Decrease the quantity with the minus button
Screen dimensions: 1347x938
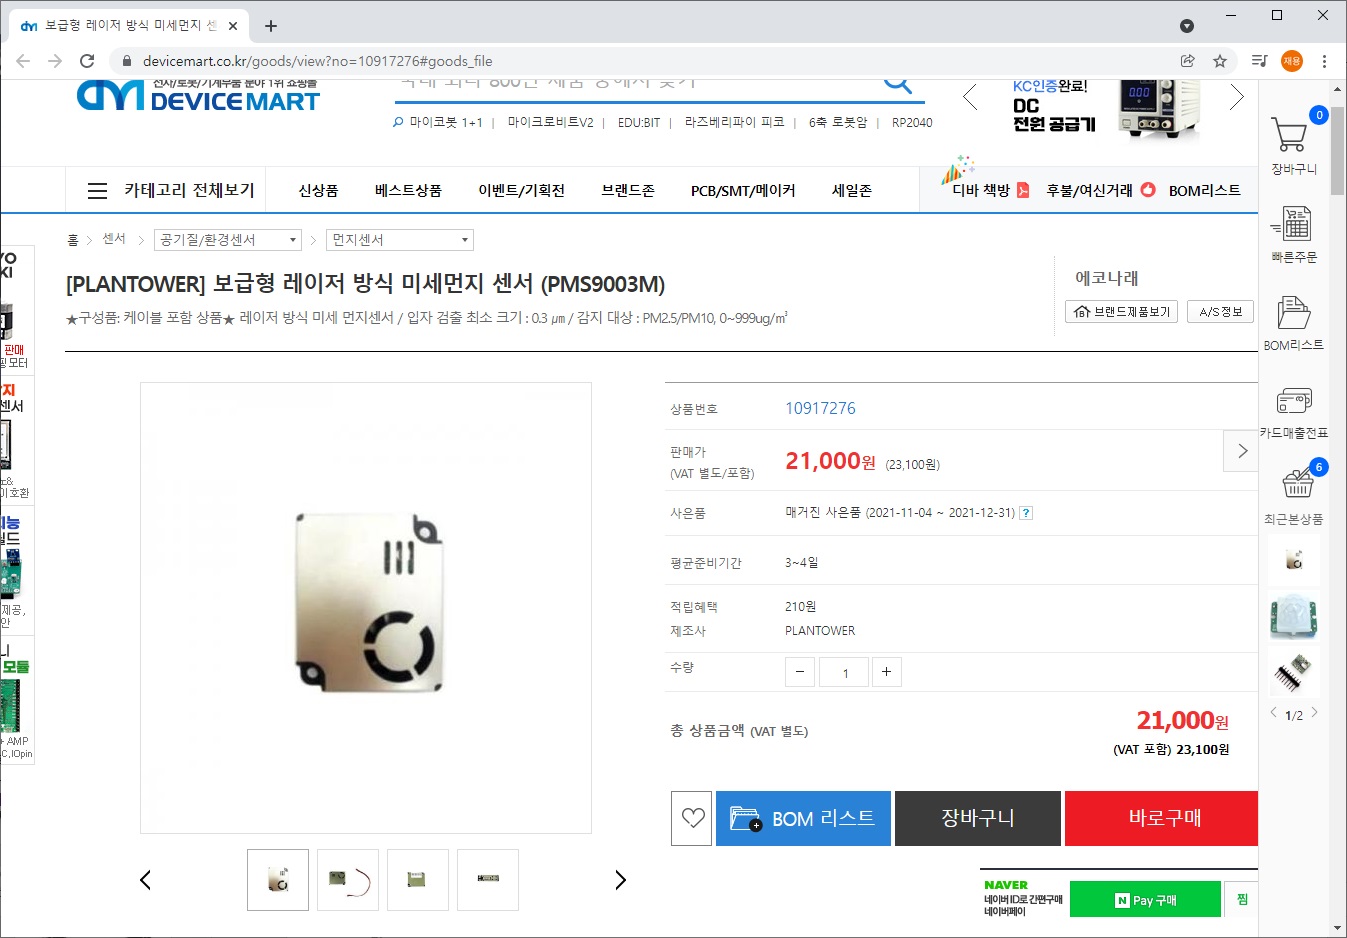pos(800,672)
